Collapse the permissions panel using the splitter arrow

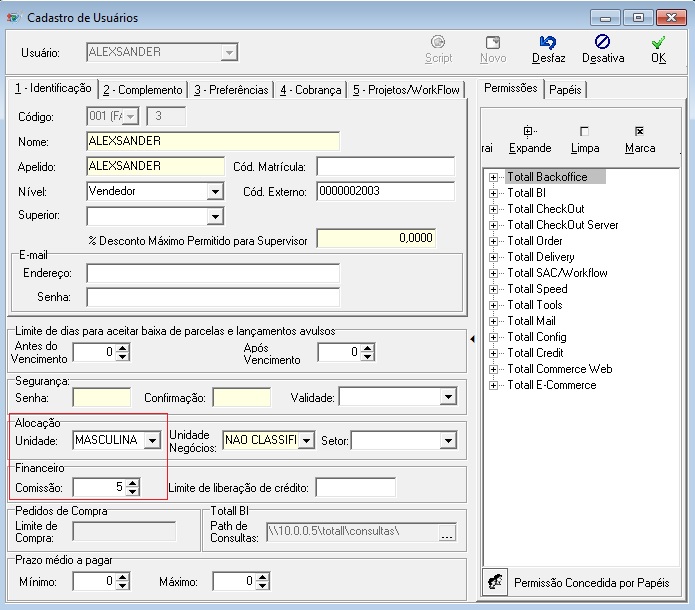[472, 339]
